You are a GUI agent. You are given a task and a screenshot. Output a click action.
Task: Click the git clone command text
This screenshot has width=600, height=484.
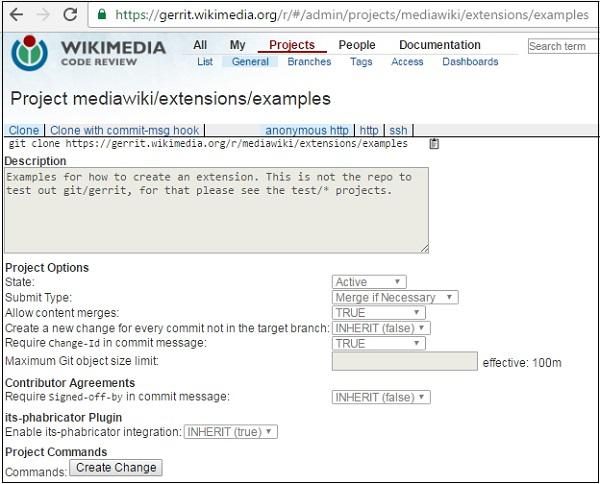[x=208, y=144]
